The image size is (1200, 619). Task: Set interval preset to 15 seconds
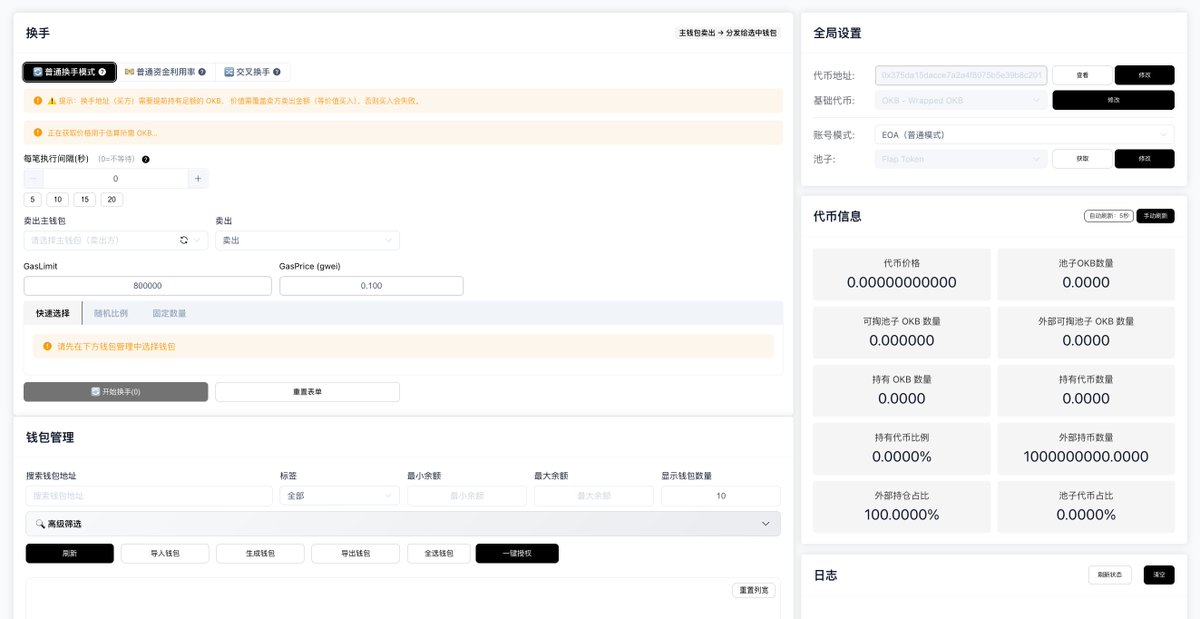click(x=85, y=199)
